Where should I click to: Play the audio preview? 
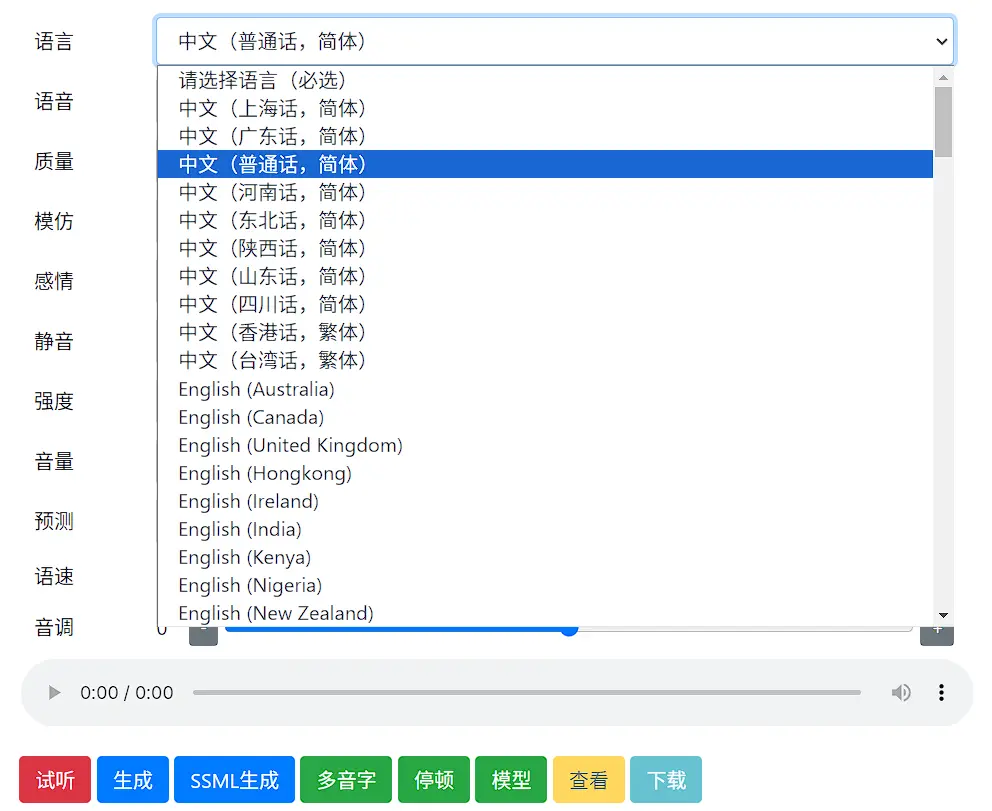tap(55, 693)
